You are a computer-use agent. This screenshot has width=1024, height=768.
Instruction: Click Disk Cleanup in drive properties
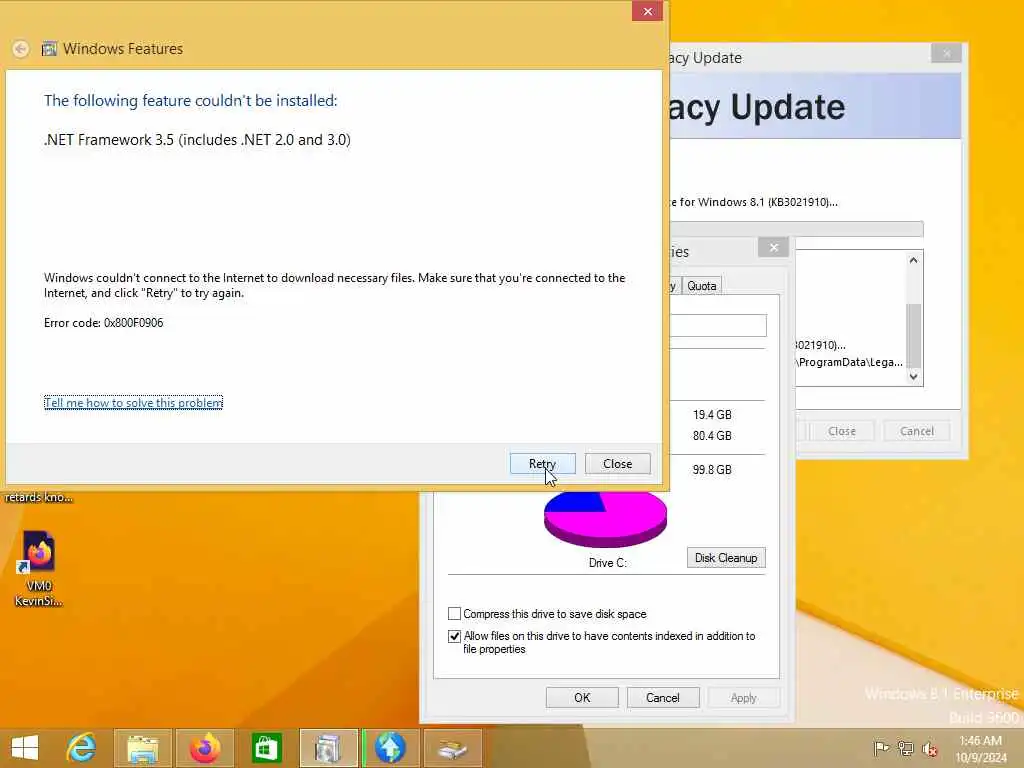(726, 558)
